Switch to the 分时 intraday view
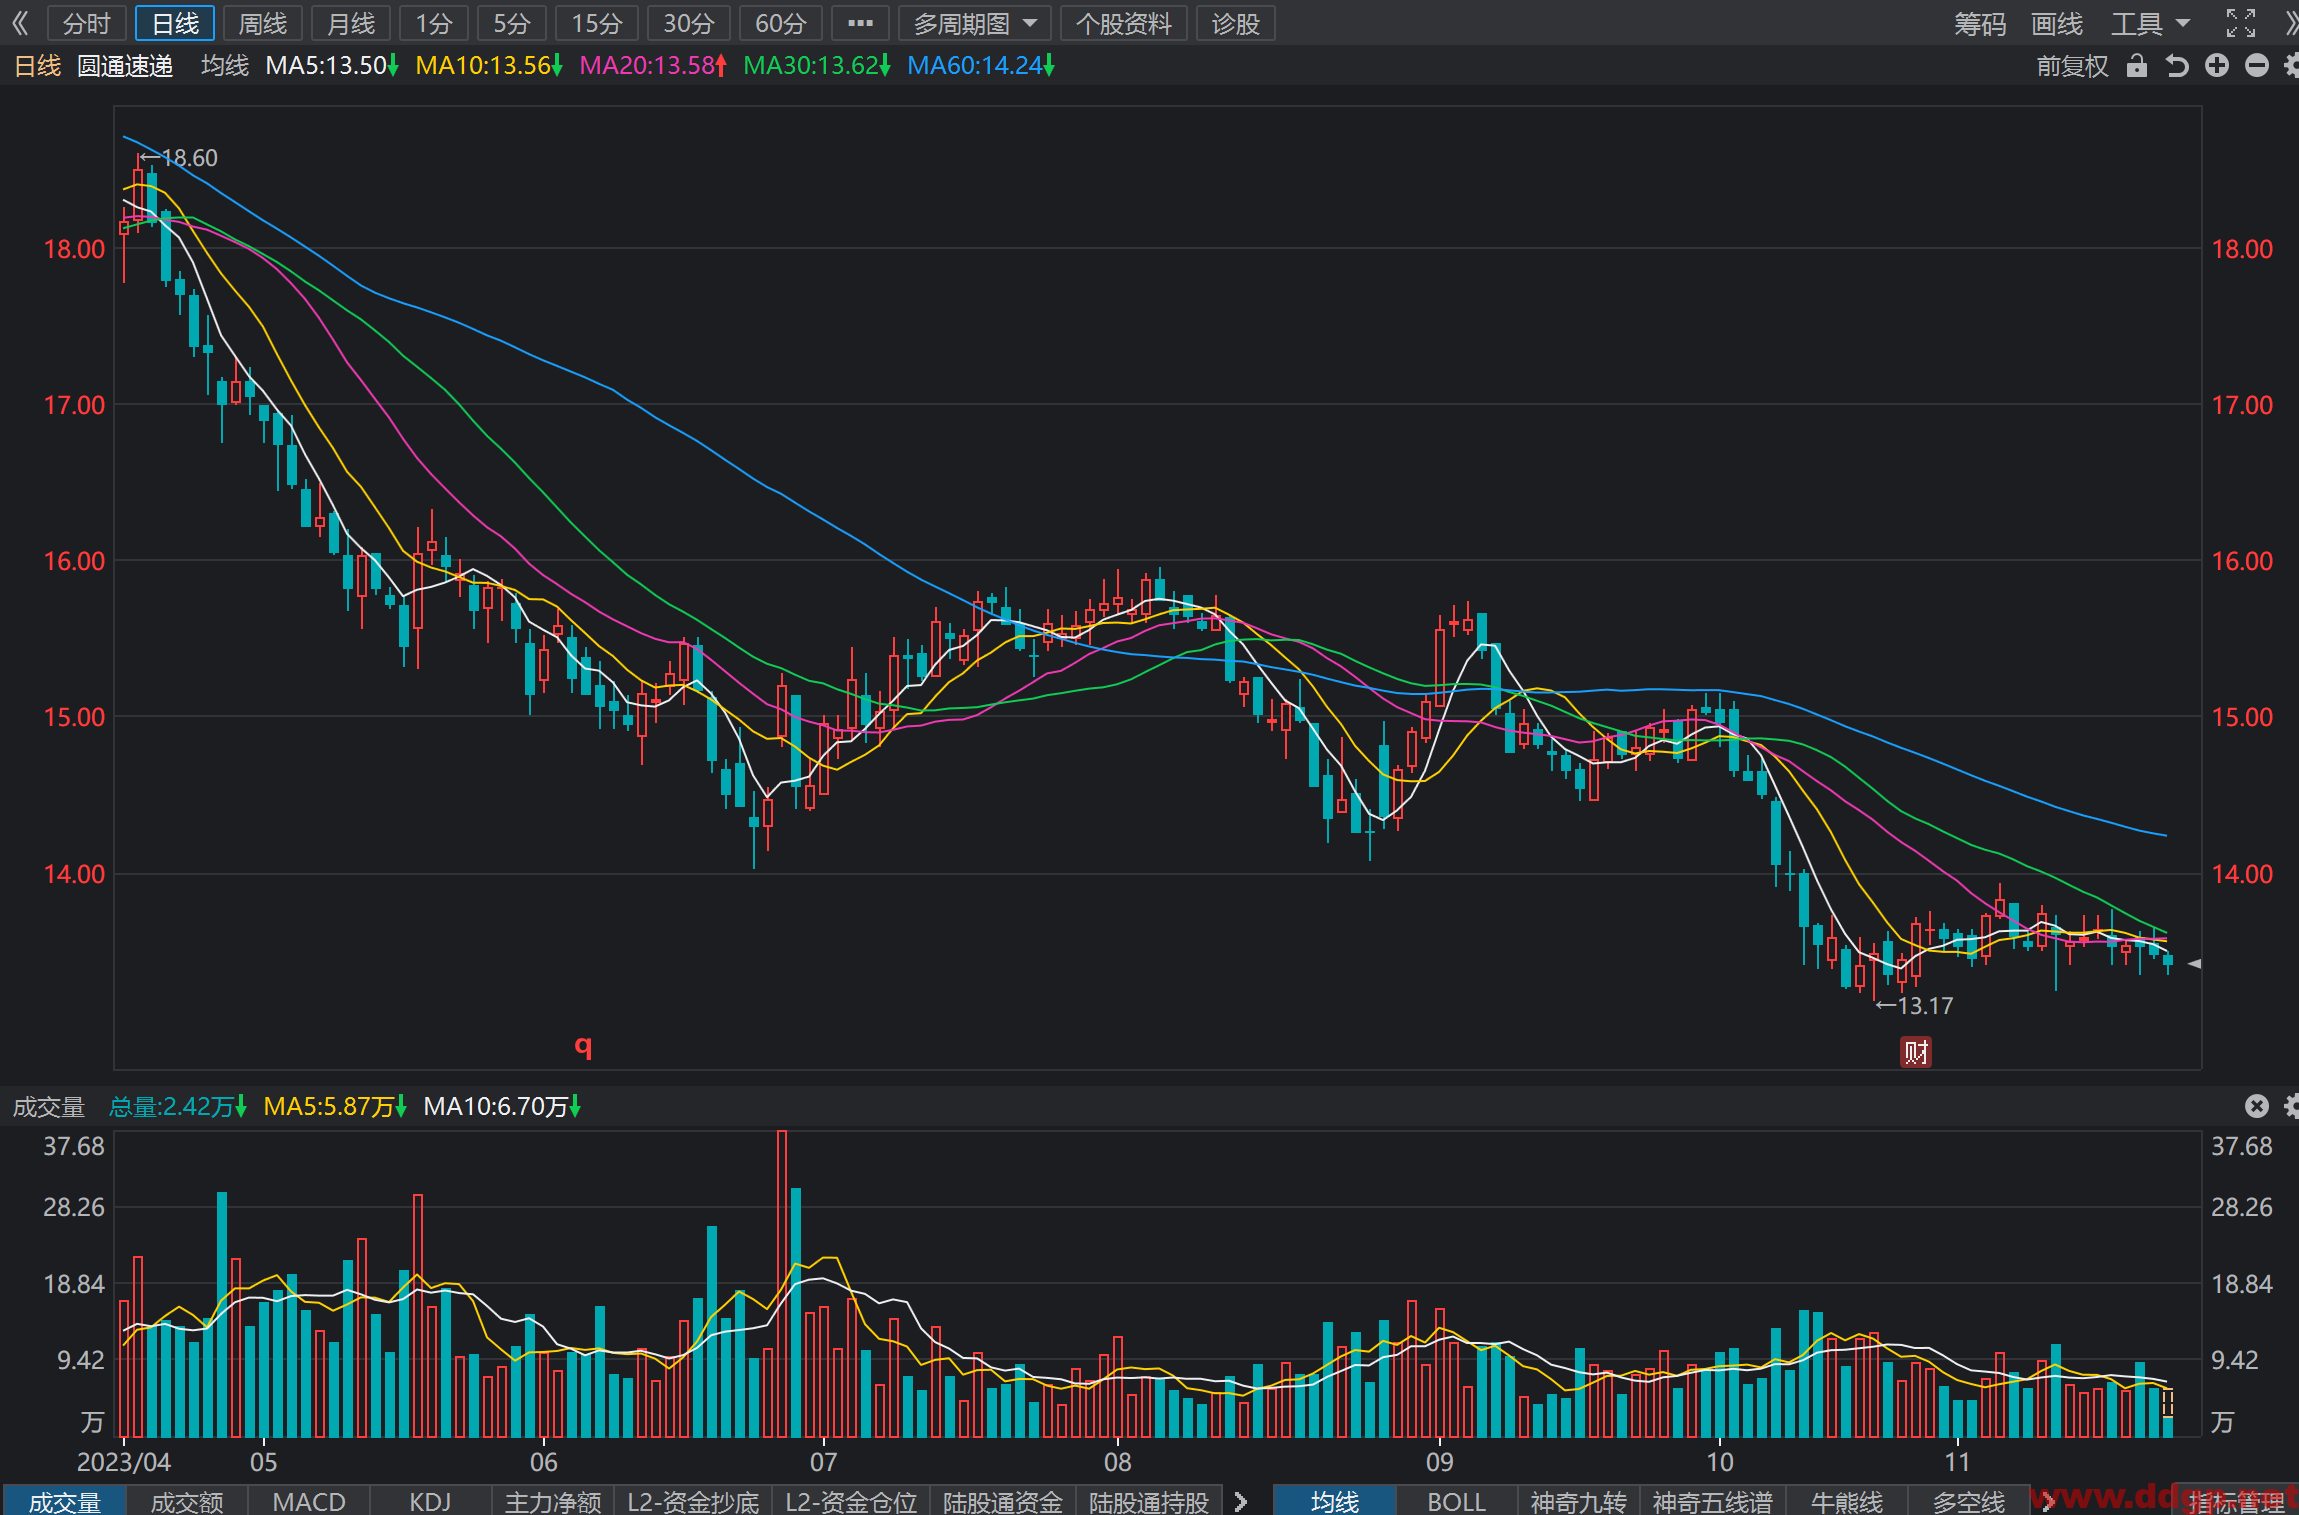2299x1515 pixels. [87, 23]
